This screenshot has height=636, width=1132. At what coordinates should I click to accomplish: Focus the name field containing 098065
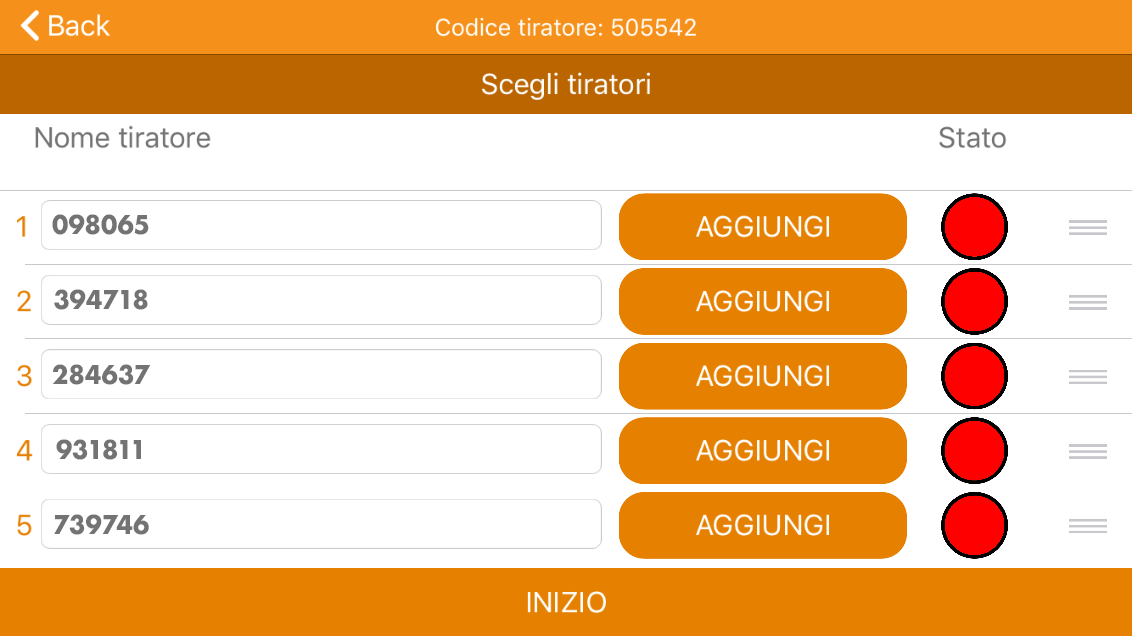tap(321, 226)
